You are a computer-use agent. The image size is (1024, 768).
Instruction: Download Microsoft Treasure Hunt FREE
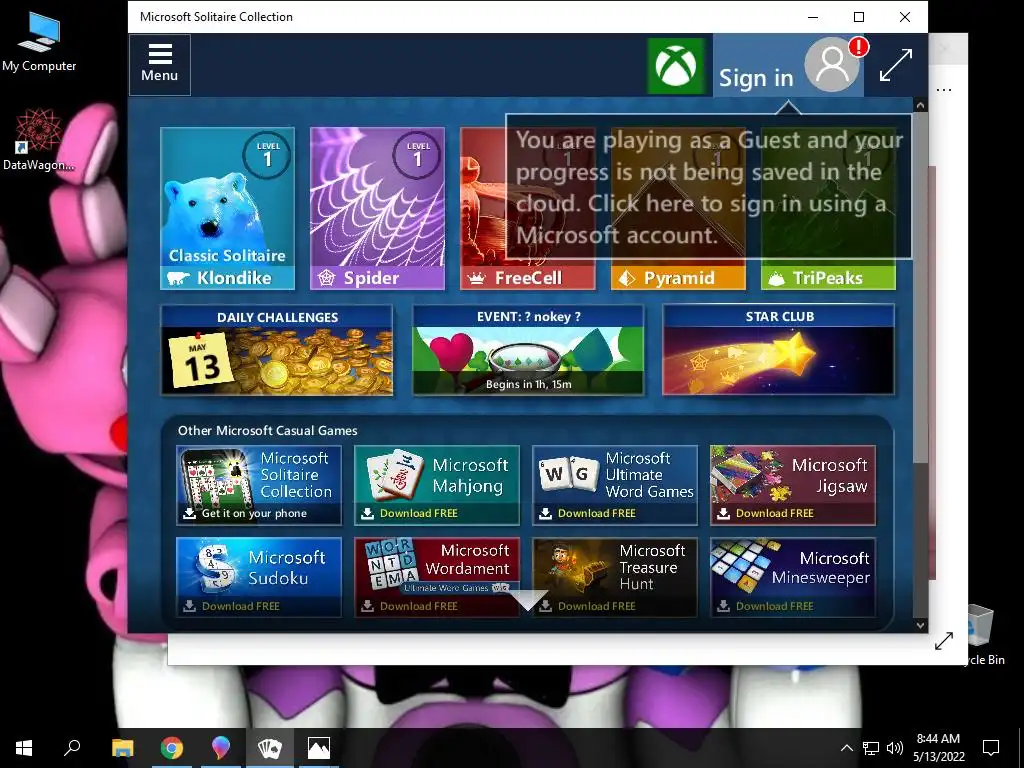[x=615, y=577]
